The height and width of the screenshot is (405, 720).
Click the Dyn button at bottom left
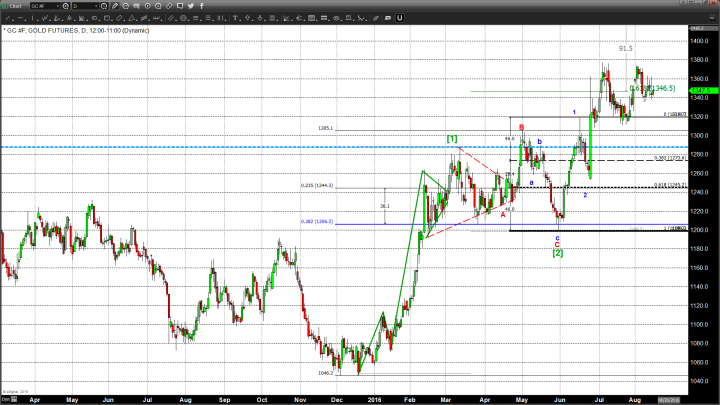(x=7, y=399)
